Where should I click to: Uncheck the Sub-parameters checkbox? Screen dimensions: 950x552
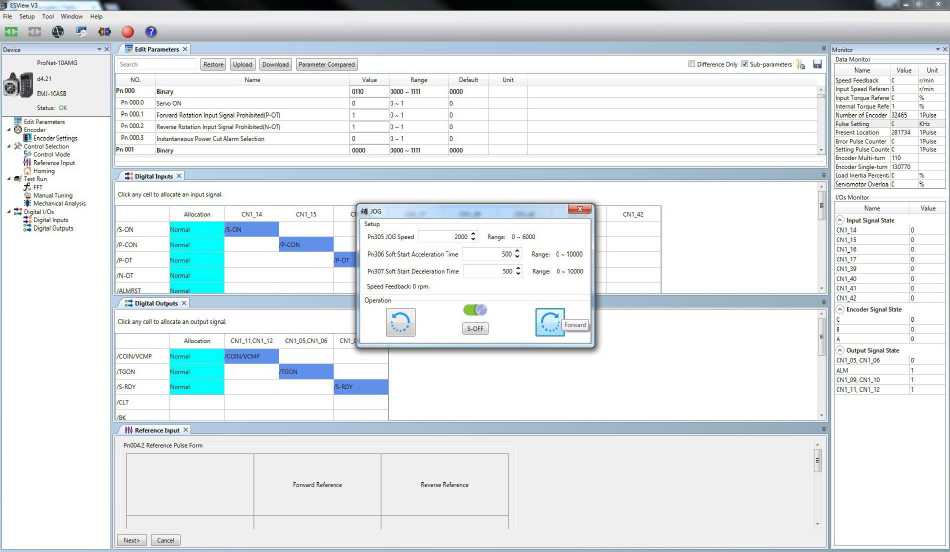(744, 64)
